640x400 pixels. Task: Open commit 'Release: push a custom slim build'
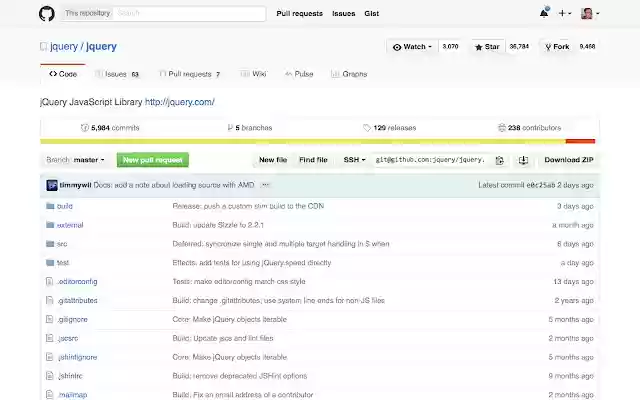248,206
